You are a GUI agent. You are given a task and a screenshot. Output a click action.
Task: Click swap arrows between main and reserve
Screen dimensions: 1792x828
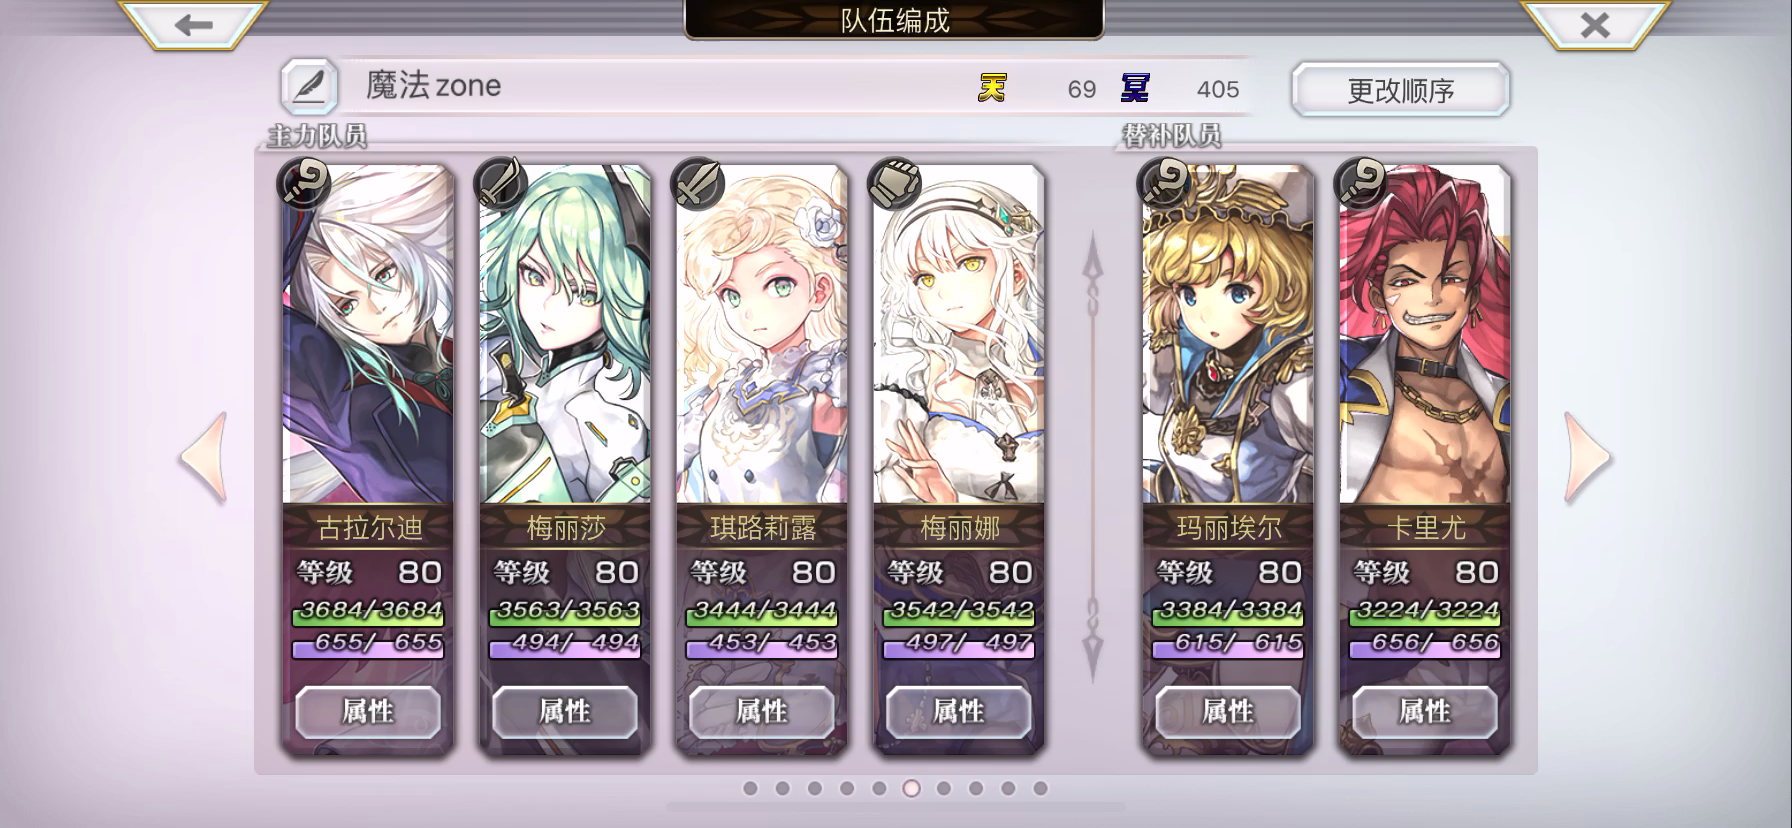click(1093, 458)
